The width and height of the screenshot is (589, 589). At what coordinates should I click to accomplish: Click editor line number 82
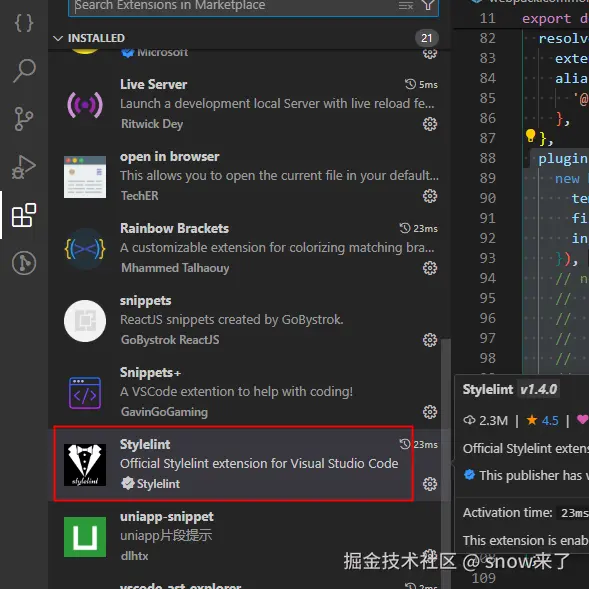click(488, 38)
